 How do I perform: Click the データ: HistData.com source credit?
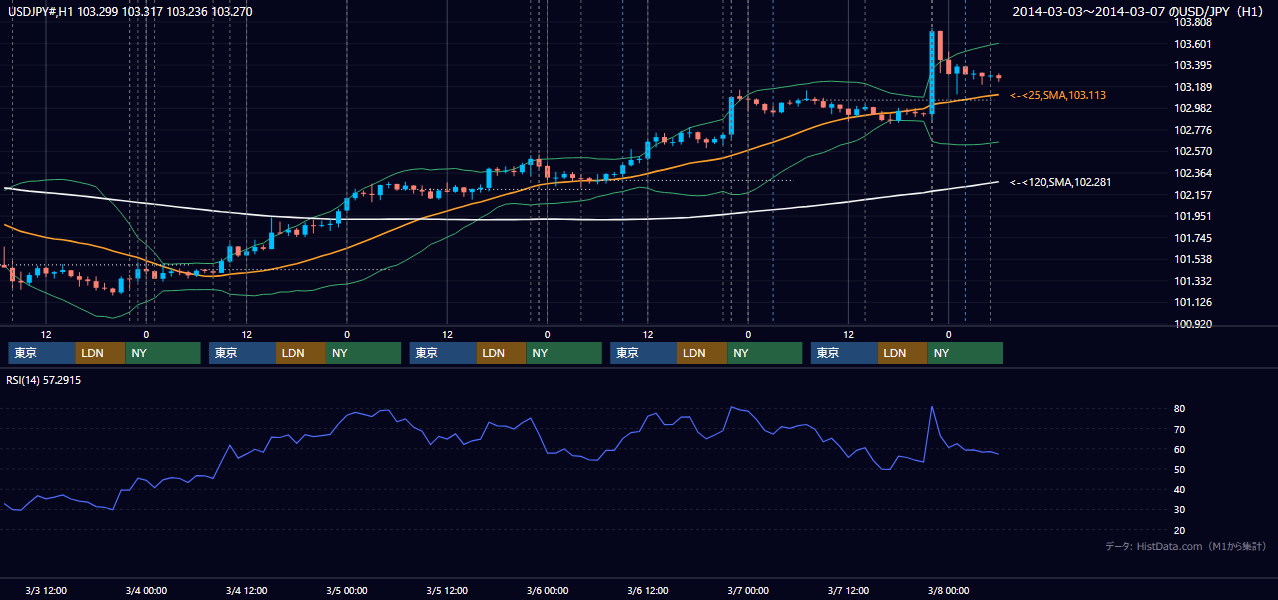point(1185,546)
